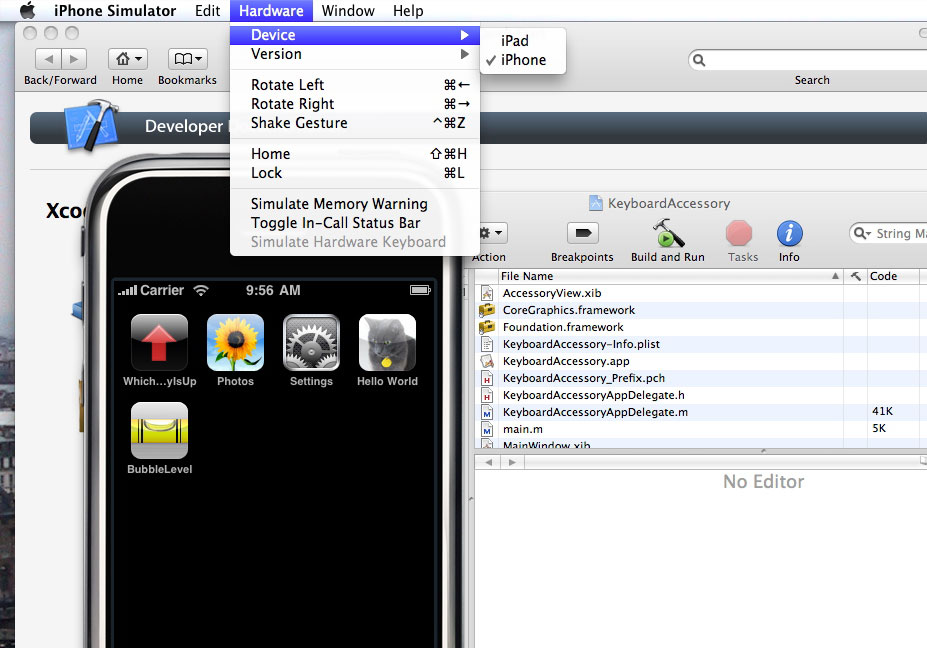Screen dimensions: 927x648
Task: Launch the Hello World app
Action: tap(387, 342)
